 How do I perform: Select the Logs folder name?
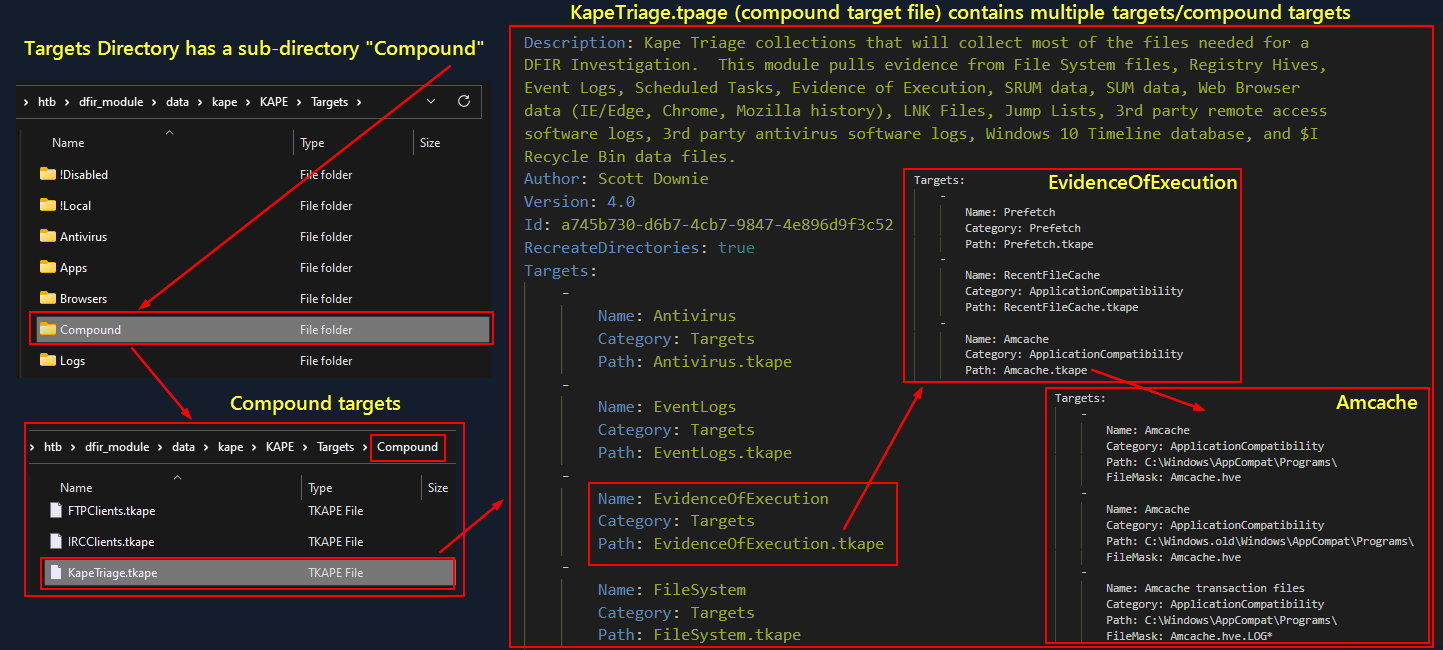point(72,360)
